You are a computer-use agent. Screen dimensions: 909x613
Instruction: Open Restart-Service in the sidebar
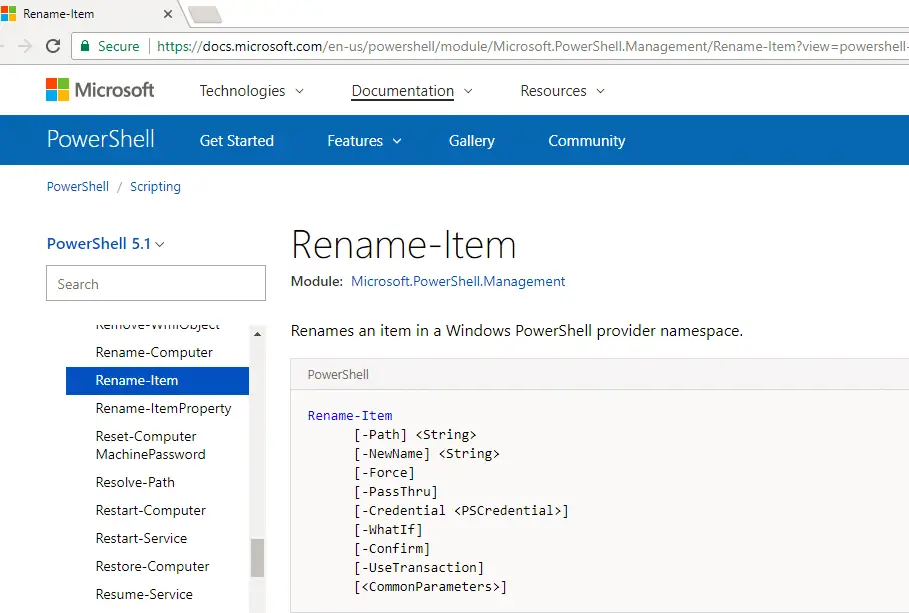[141, 538]
